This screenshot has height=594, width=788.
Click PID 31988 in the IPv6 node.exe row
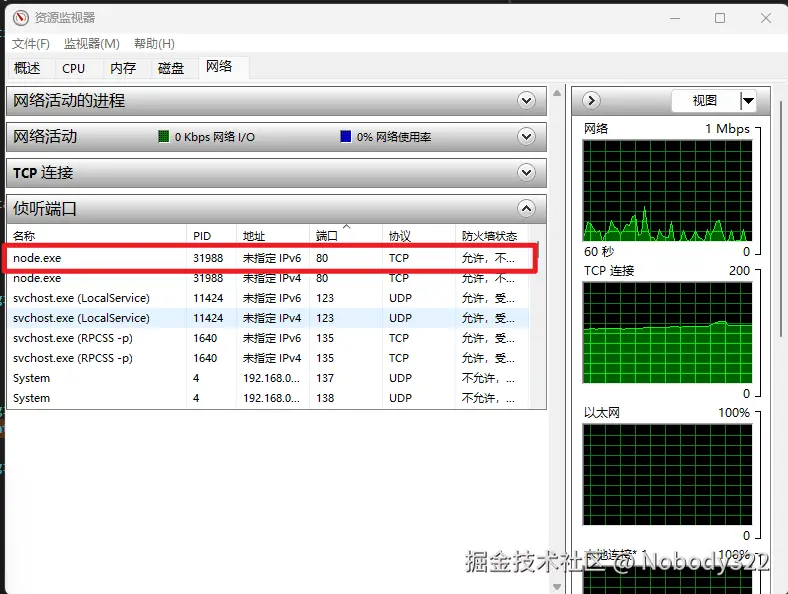pos(208,258)
